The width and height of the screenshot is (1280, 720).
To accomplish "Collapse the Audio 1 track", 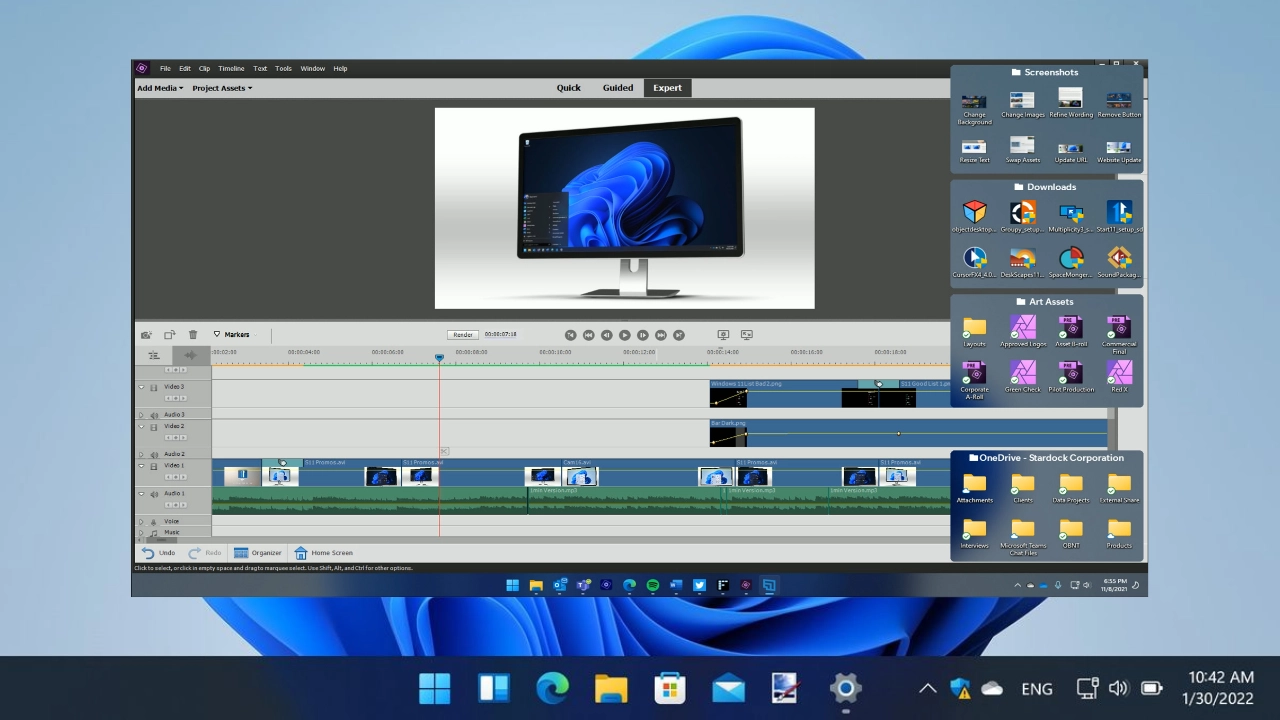I will coord(141,494).
